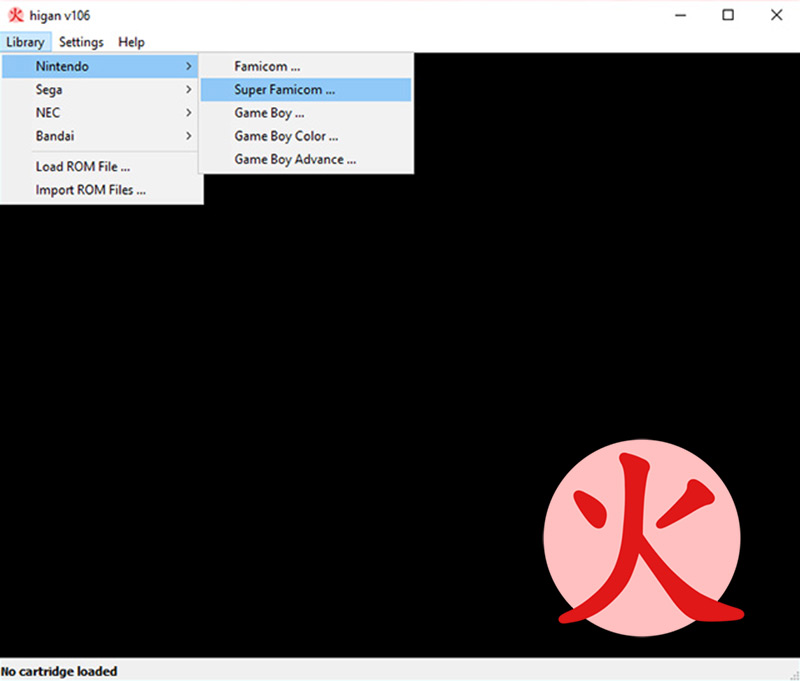Maximize the higan window
This screenshot has width=800, height=681.
[728, 15]
